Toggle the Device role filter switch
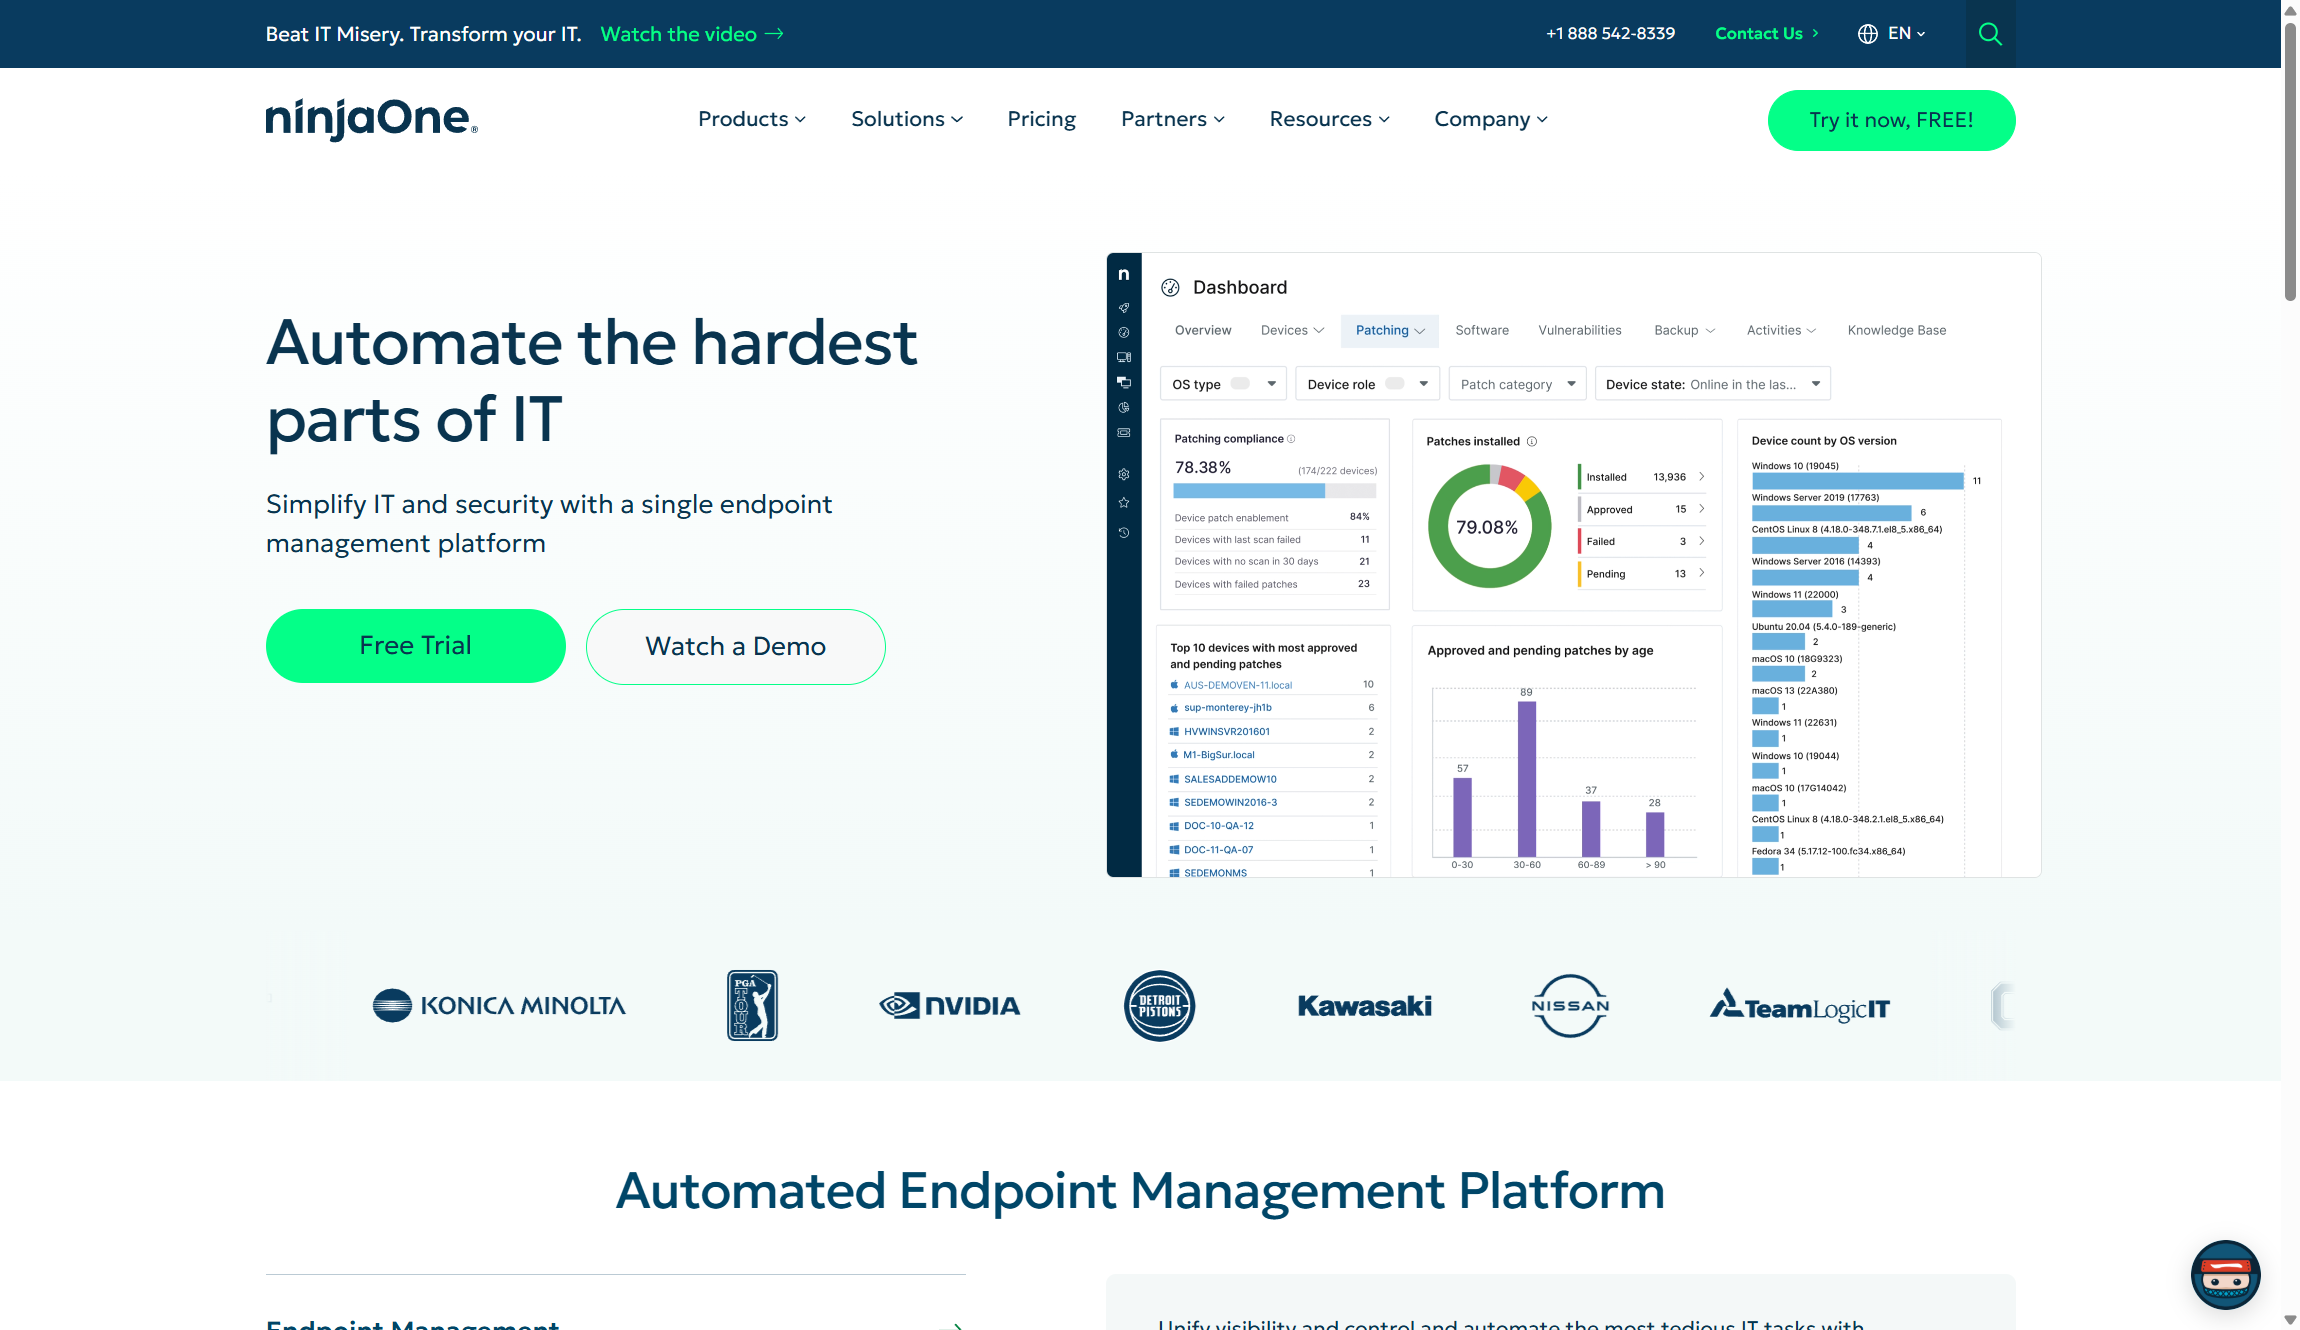This screenshot has width=2300, height=1330. tap(1395, 384)
